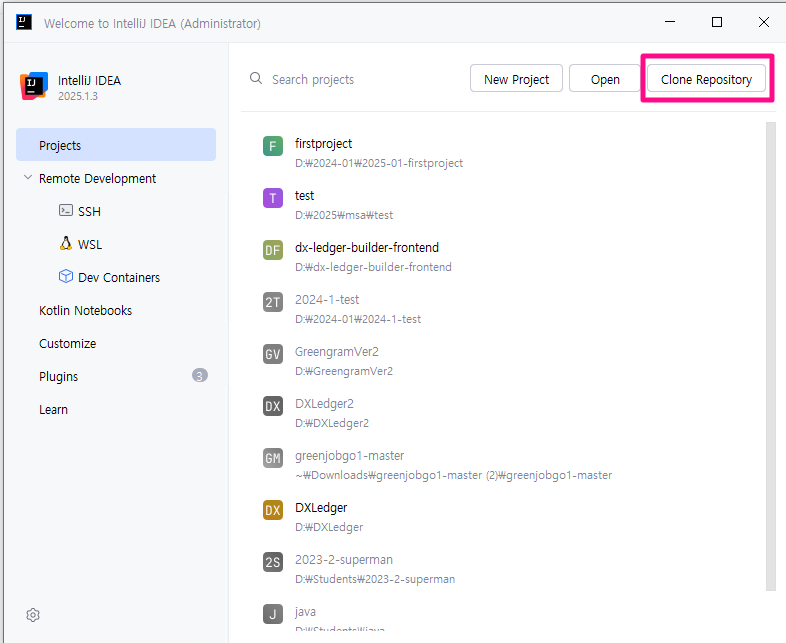Open SSH remote development

pos(89,211)
